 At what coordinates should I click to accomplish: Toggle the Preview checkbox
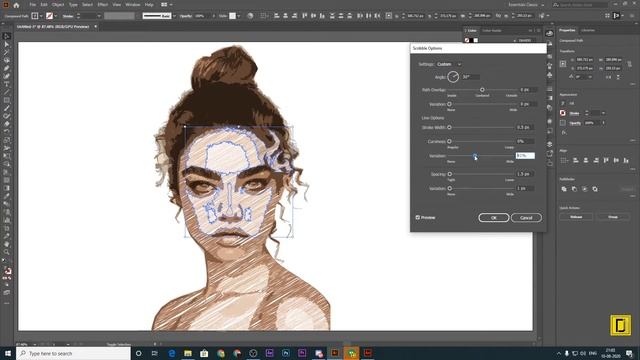[418, 218]
